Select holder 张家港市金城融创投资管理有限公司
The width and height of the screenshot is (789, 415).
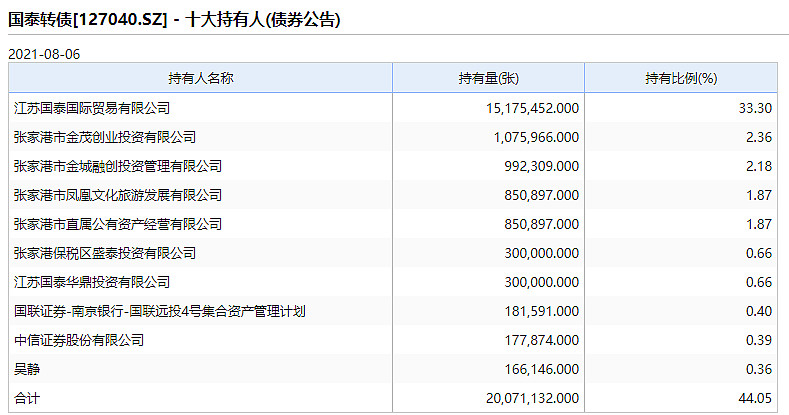(x=118, y=166)
